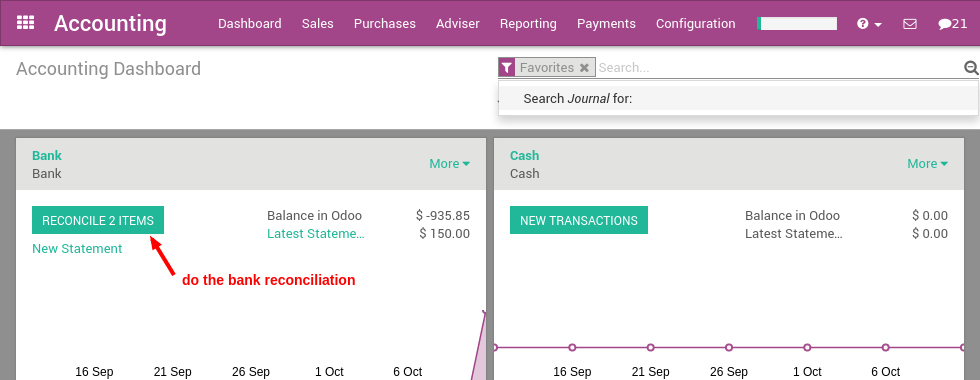
Task: Open the Sales menu
Action: pos(318,24)
